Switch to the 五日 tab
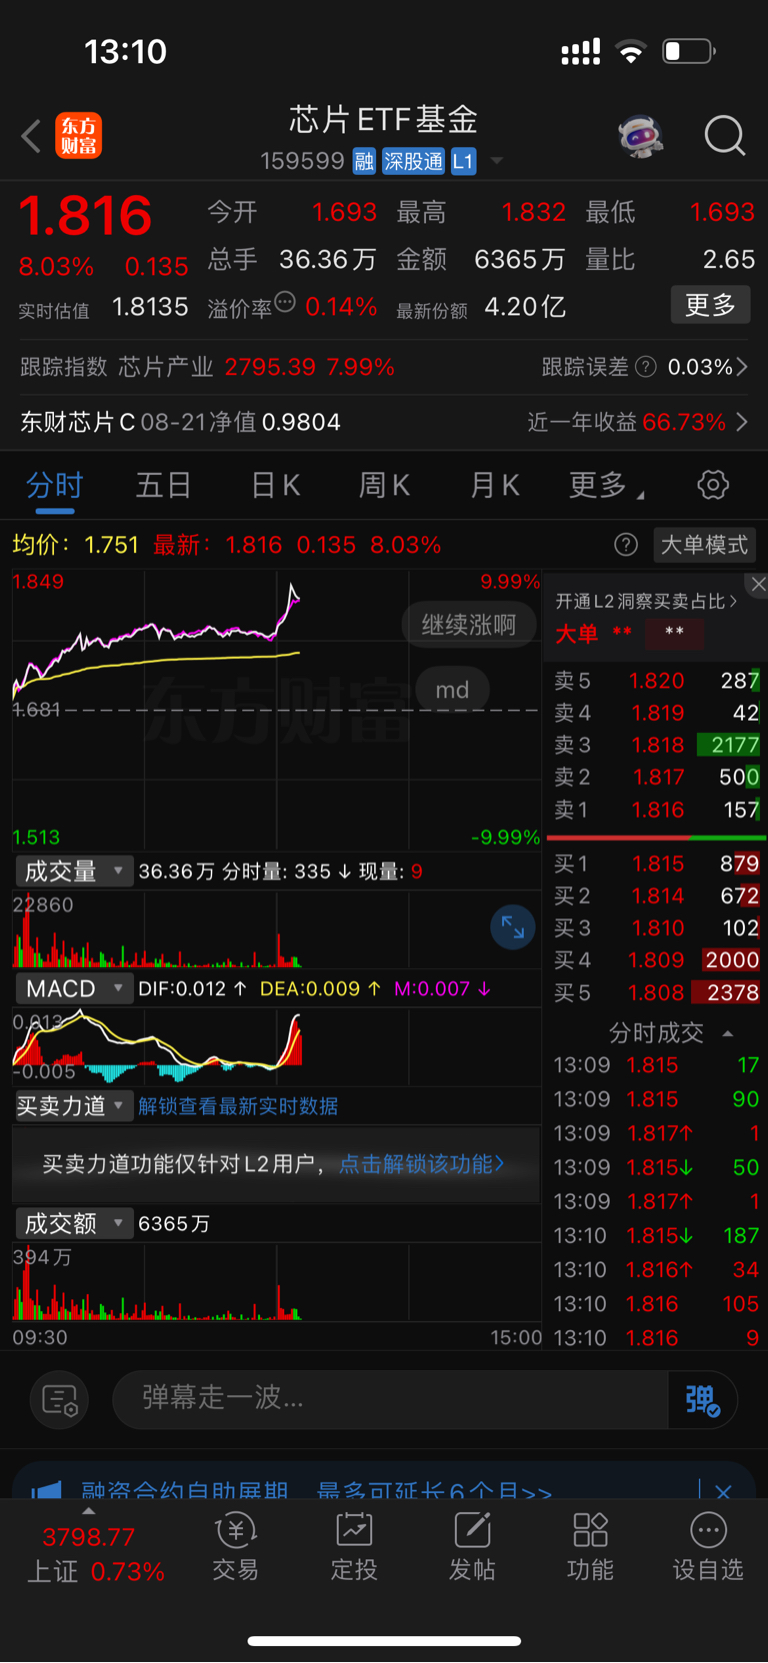This screenshot has width=768, height=1663. point(163,486)
